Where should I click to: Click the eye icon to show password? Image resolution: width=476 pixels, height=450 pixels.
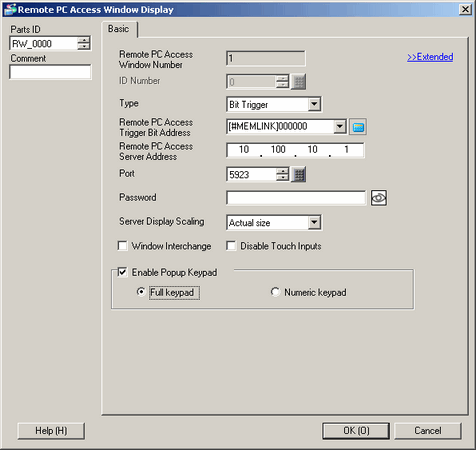(379, 198)
